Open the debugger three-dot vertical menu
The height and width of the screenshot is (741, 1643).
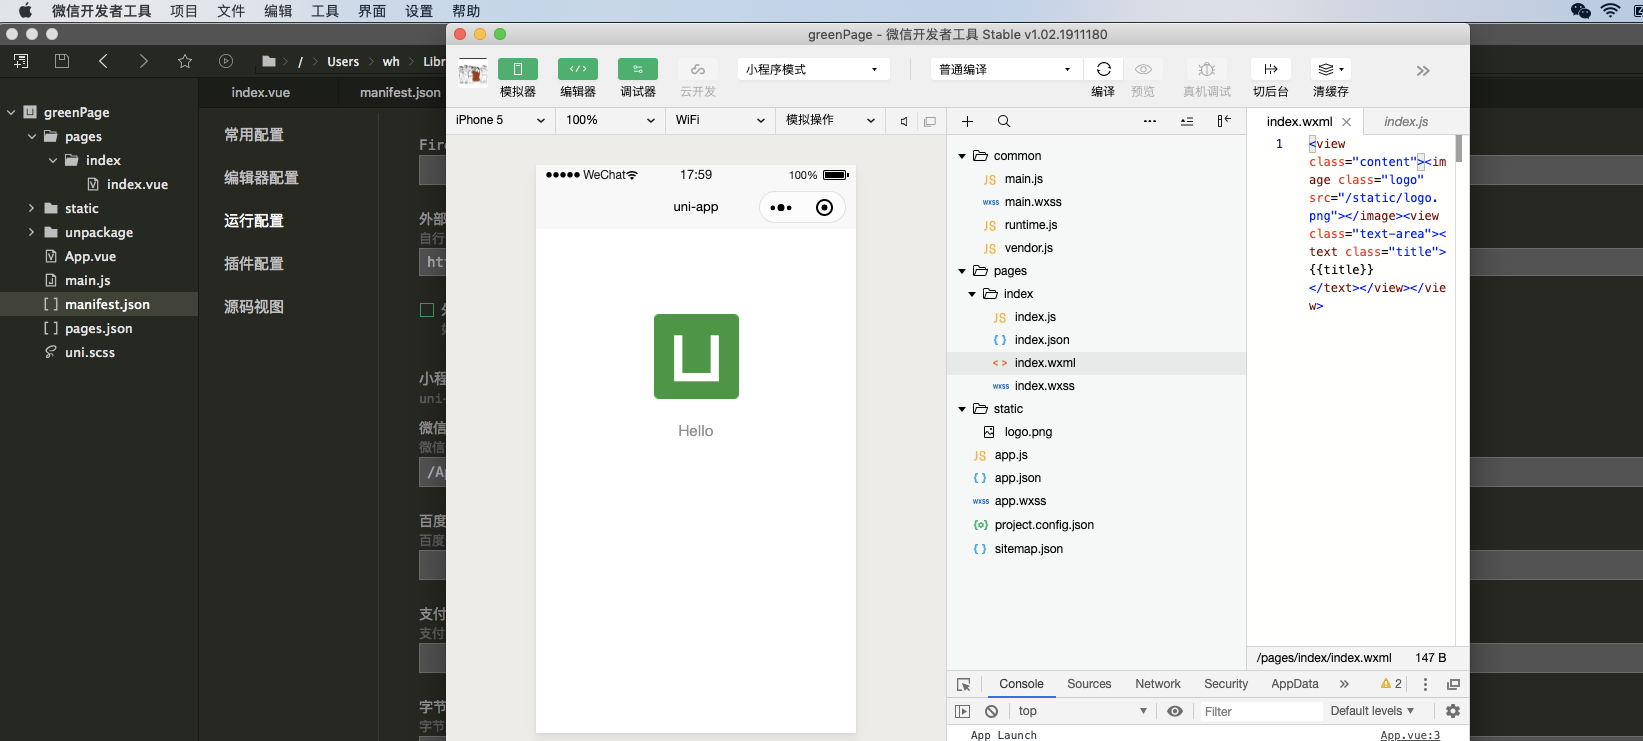1425,684
